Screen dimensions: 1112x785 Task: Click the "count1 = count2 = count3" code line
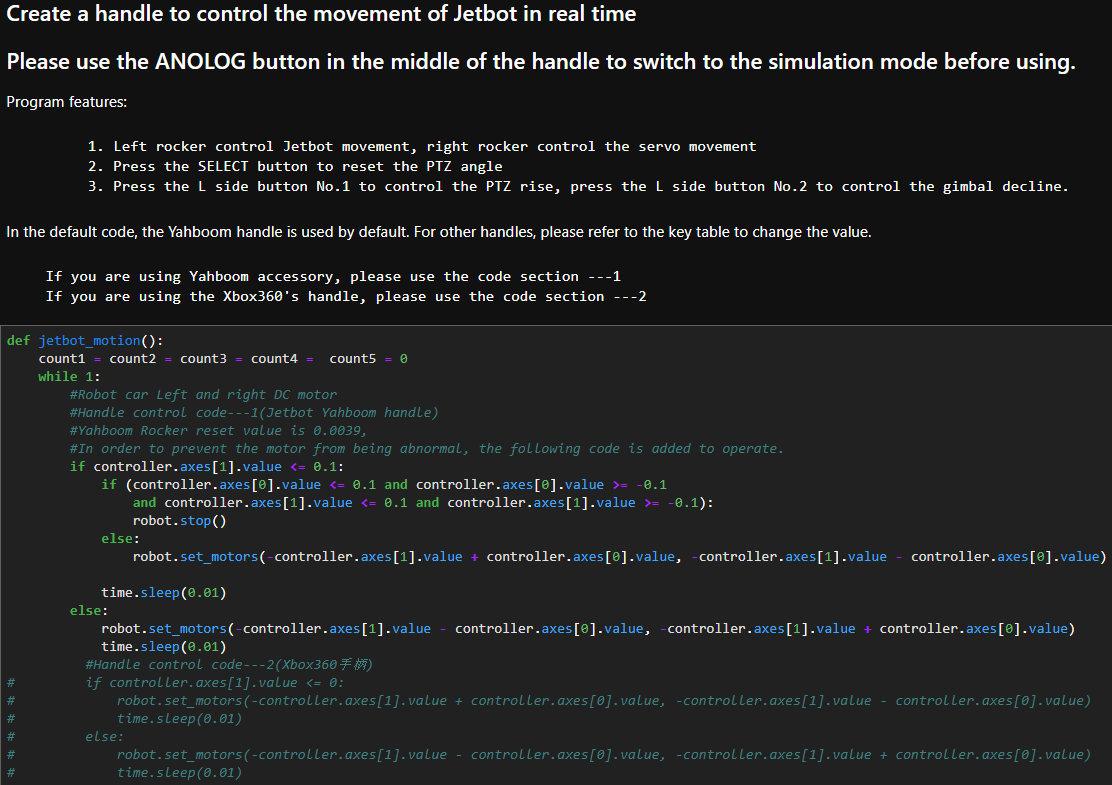tap(223, 359)
